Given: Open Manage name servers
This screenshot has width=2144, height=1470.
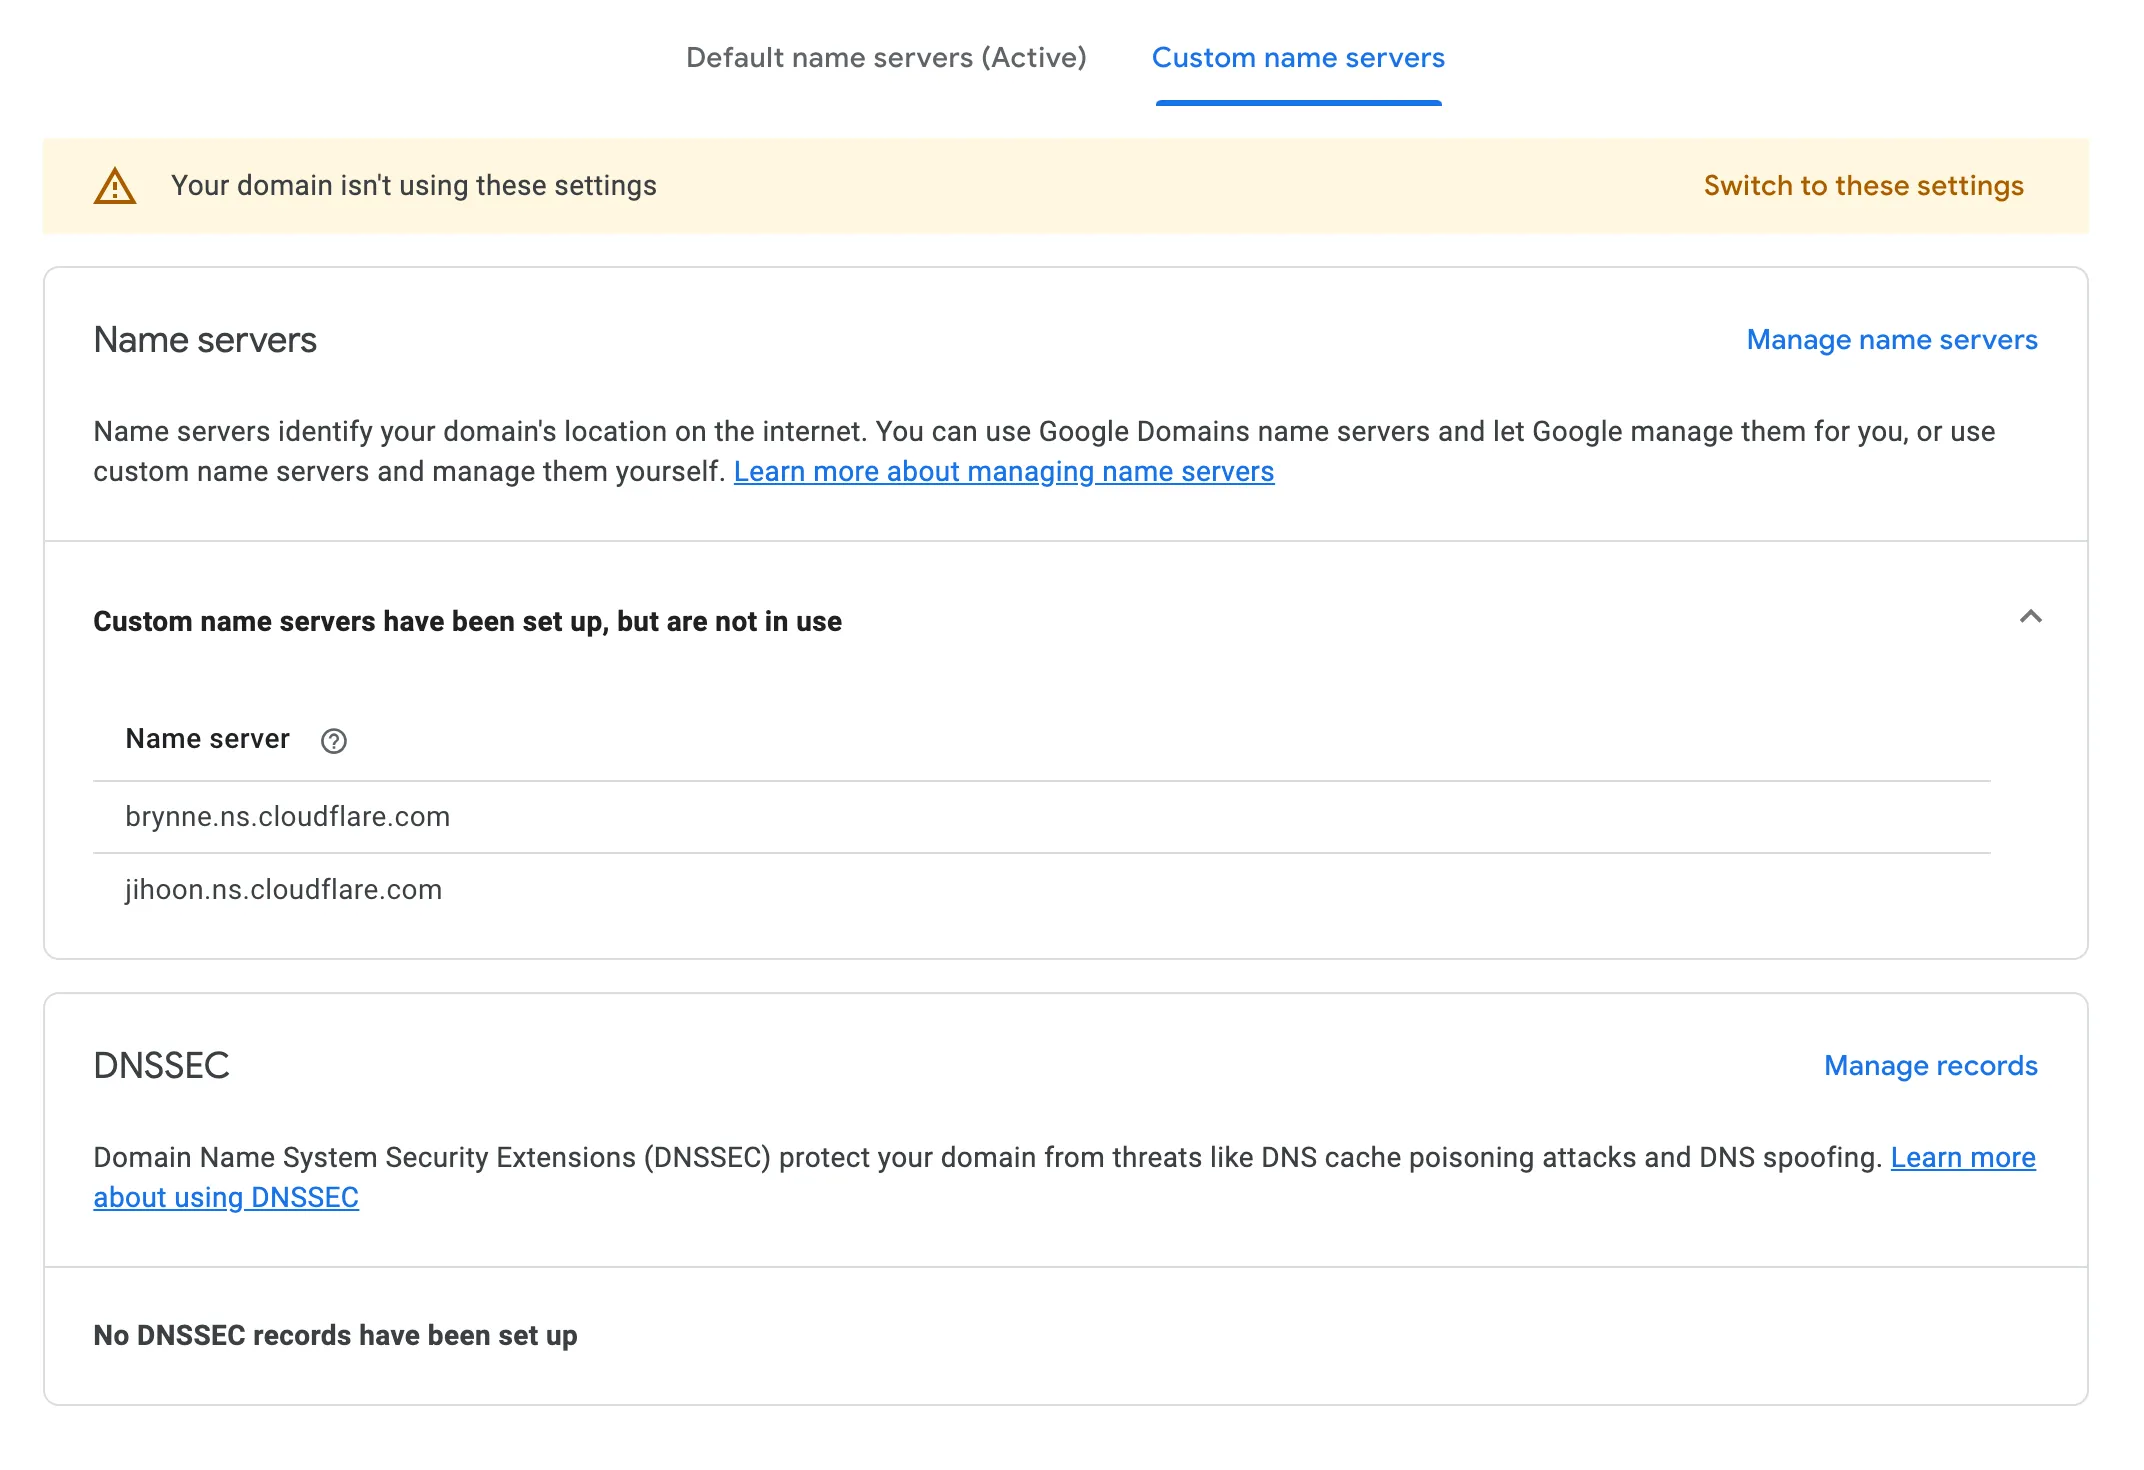Looking at the screenshot, I should (x=1891, y=340).
